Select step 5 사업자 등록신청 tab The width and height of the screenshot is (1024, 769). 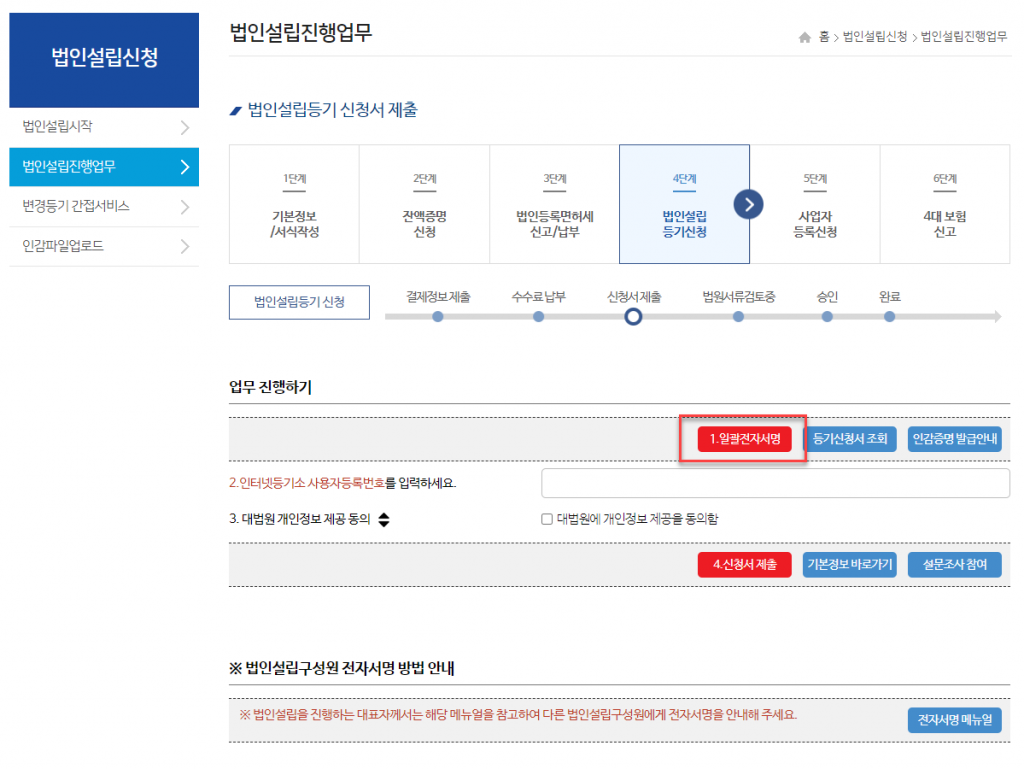coord(815,204)
